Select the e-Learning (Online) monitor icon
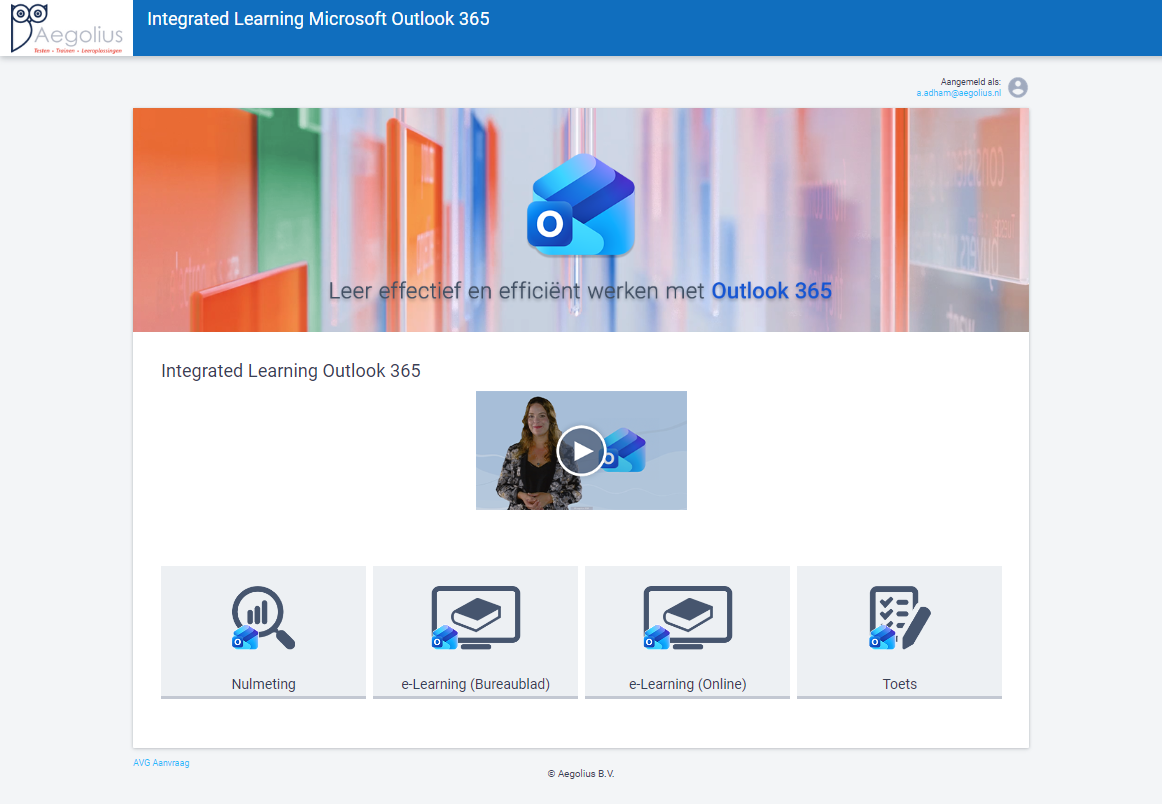 (x=687, y=618)
